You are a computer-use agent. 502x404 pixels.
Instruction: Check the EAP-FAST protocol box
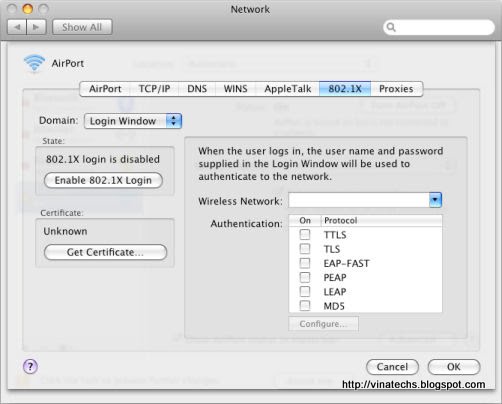coord(305,263)
